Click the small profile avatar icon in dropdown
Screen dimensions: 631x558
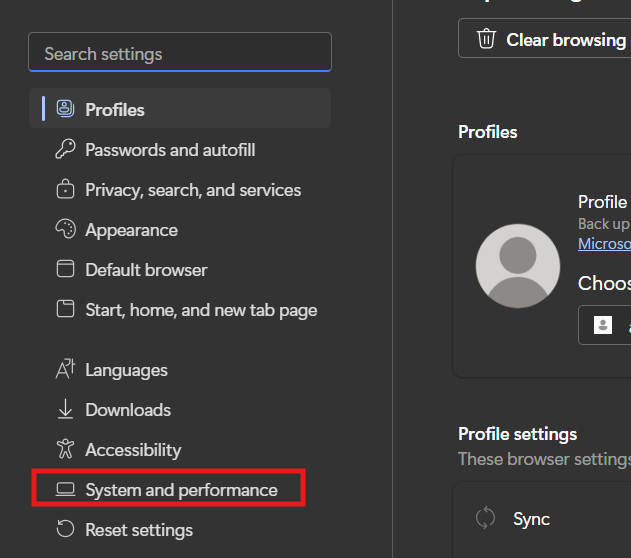(x=603, y=325)
